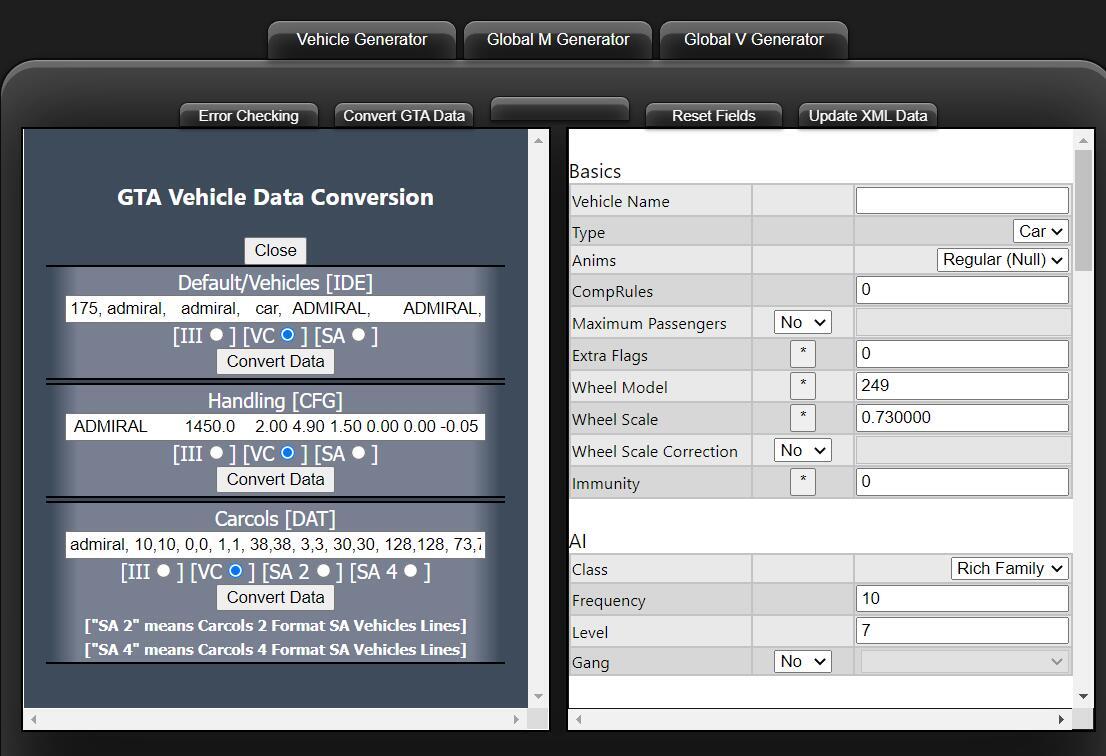The image size is (1106, 756).
Task: Click the Default/Vehicles IDE text field
Action: [x=275, y=309]
